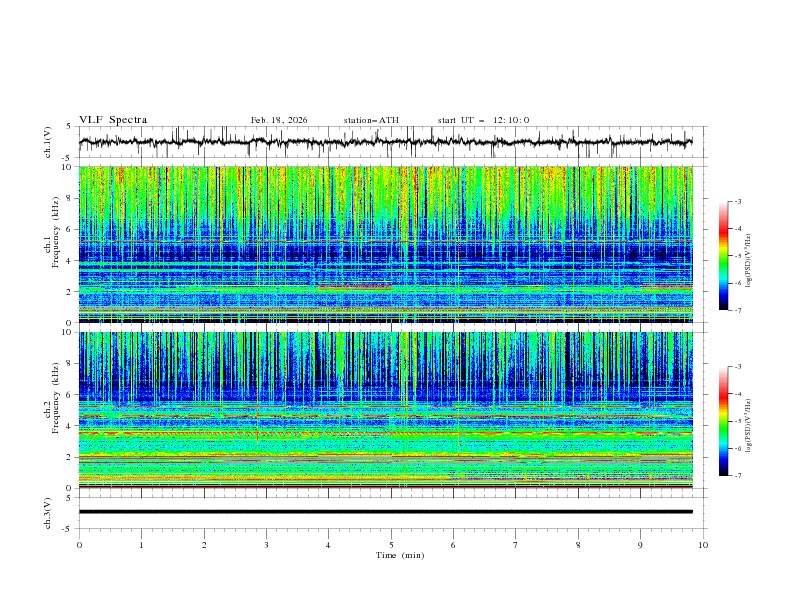Viewport: 792px width, 612px height.
Task: Click the flat ch.3 voltage trace
Action: [x=385, y=512]
